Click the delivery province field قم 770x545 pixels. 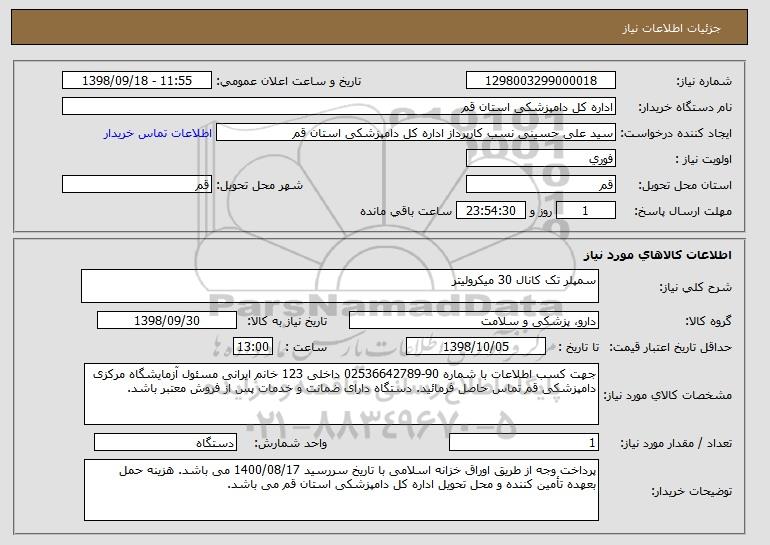click(x=541, y=185)
